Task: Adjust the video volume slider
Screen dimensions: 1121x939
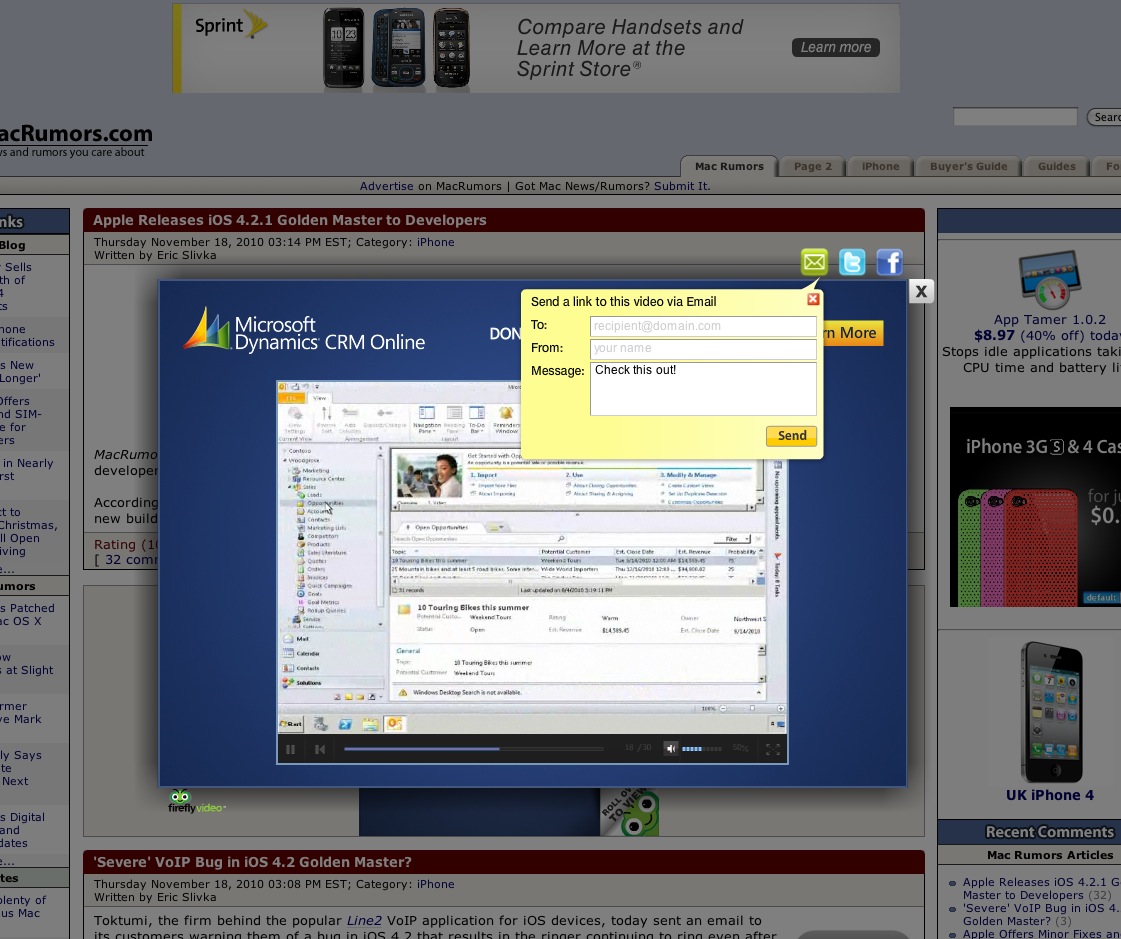Action: pyautogui.click(x=702, y=749)
